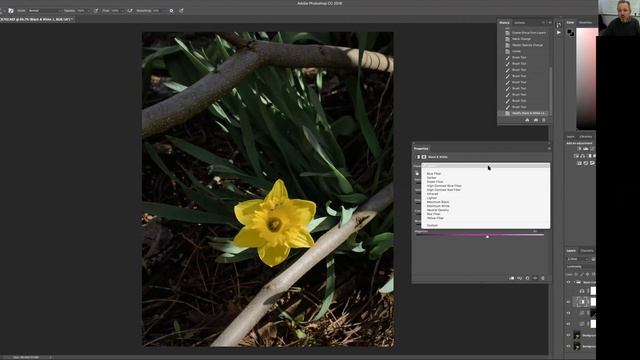Select the open document tab with Black & White
The height and width of the screenshot is (360, 640).
(37, 19)
